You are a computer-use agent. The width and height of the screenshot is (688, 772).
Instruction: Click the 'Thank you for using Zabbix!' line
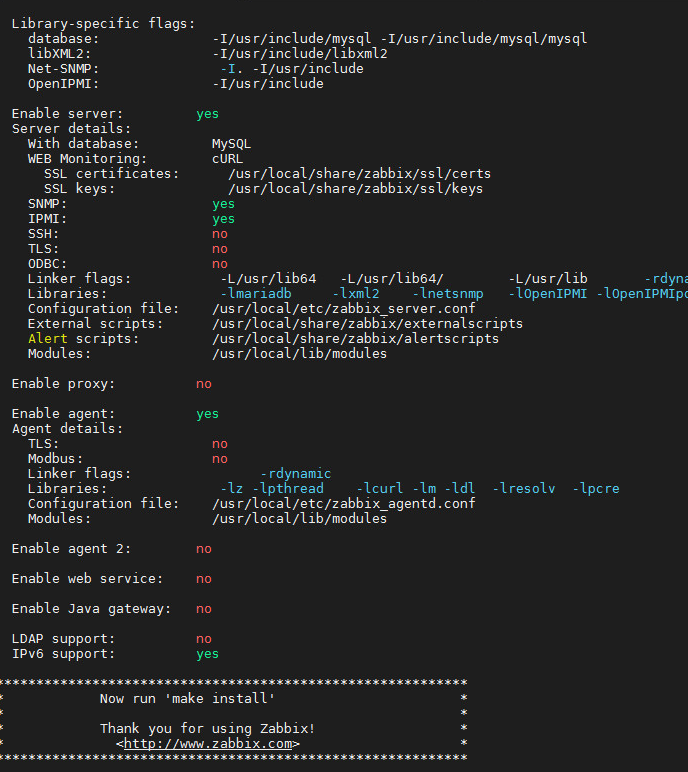(207, 729)
